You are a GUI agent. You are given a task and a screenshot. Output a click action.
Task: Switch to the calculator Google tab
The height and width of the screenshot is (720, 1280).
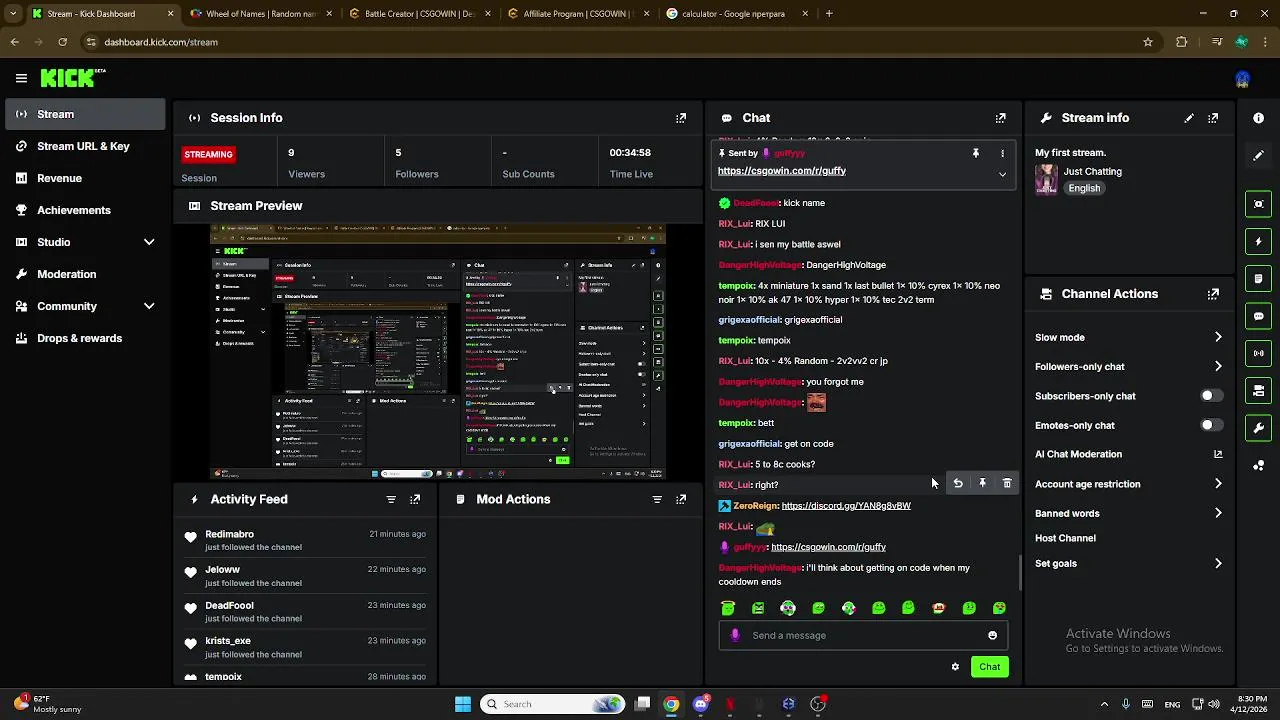coord(737,14)
